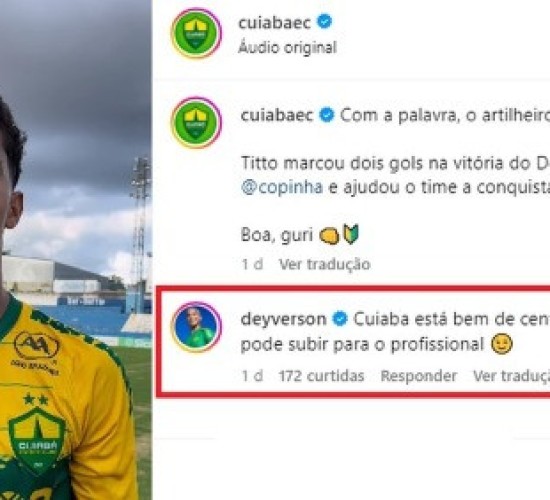Click the green shield emoji after 'Boa, guri'
The height and width of the screenshot is (500, 550).
(351, 234)
